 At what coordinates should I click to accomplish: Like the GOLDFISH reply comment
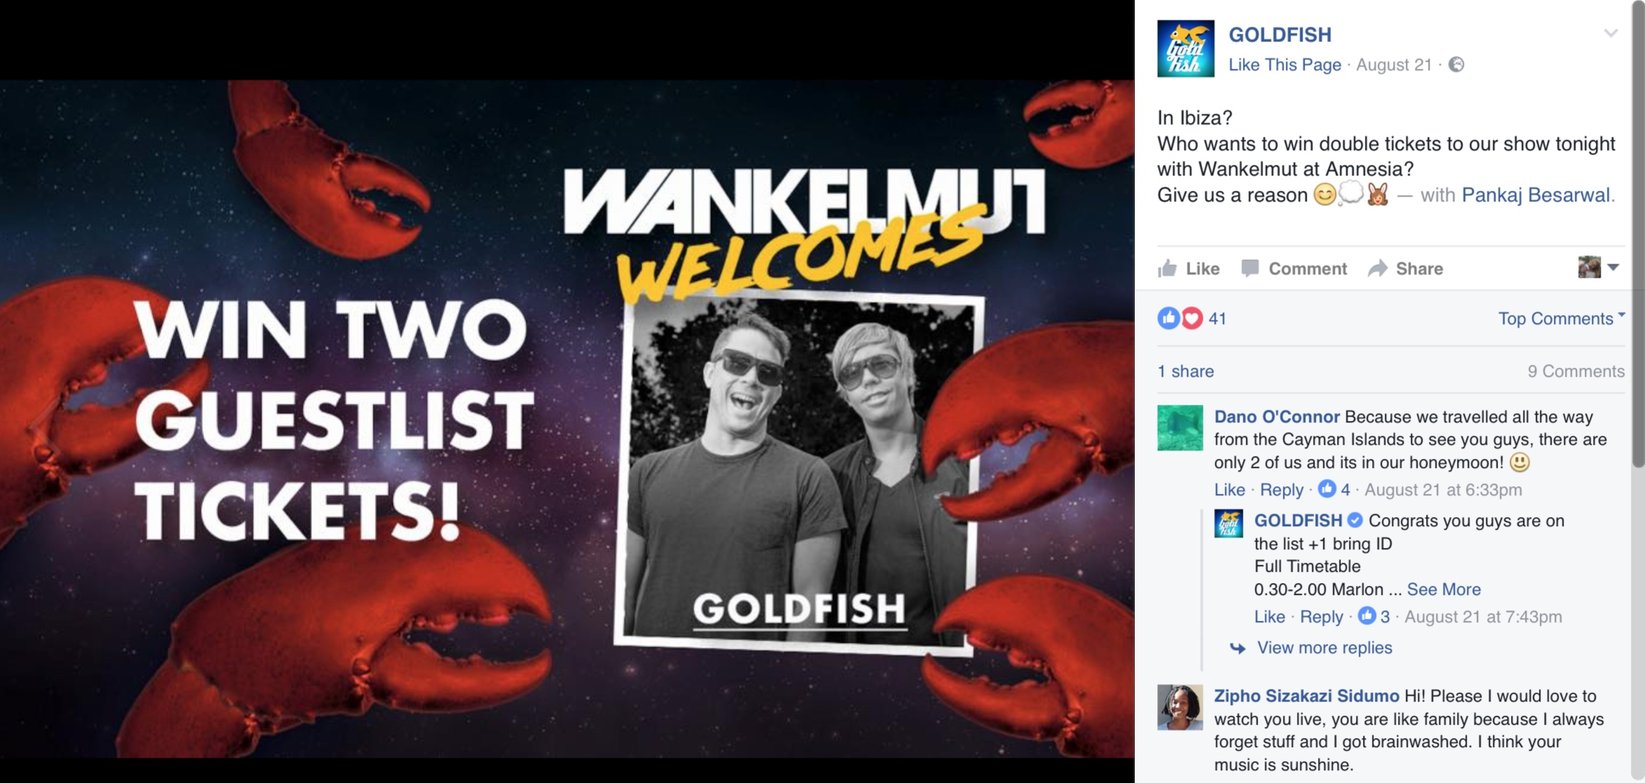tap(1269, 617)
